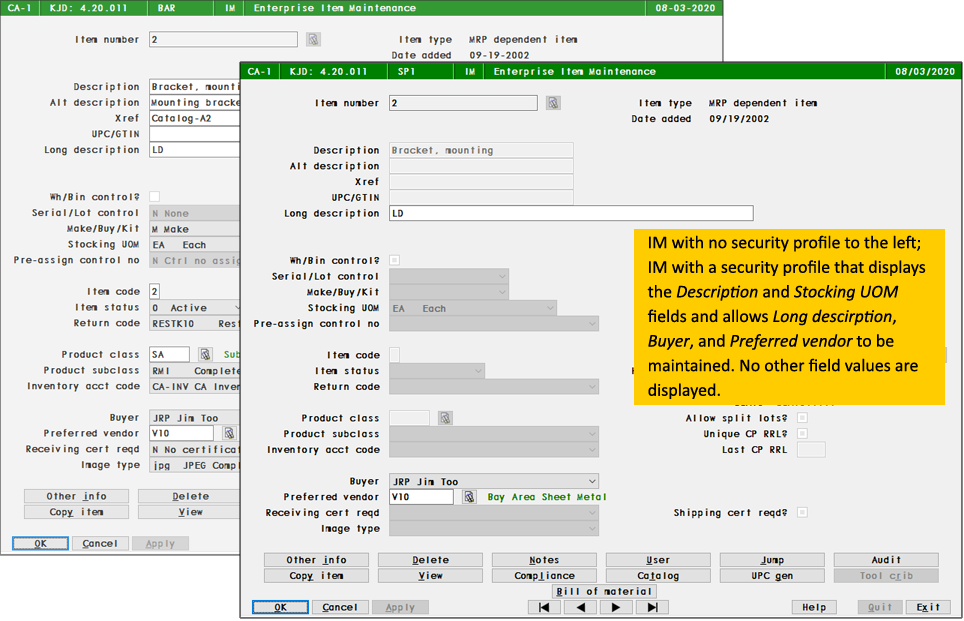The height and width of the screenshot is (621, 964).
Task: Open Return code dropdown in front window
Action: (494, 387)
